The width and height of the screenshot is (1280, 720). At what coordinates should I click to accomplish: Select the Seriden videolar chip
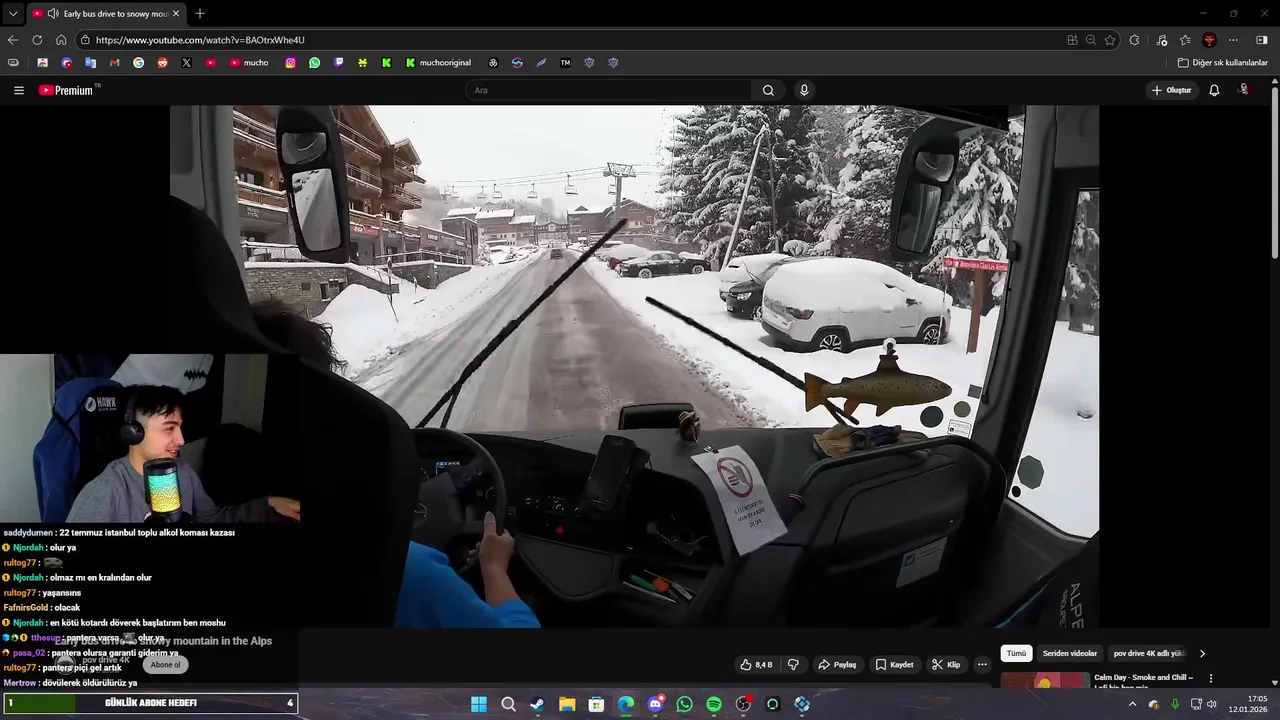pyautogui.click(x=1070, y=653)
